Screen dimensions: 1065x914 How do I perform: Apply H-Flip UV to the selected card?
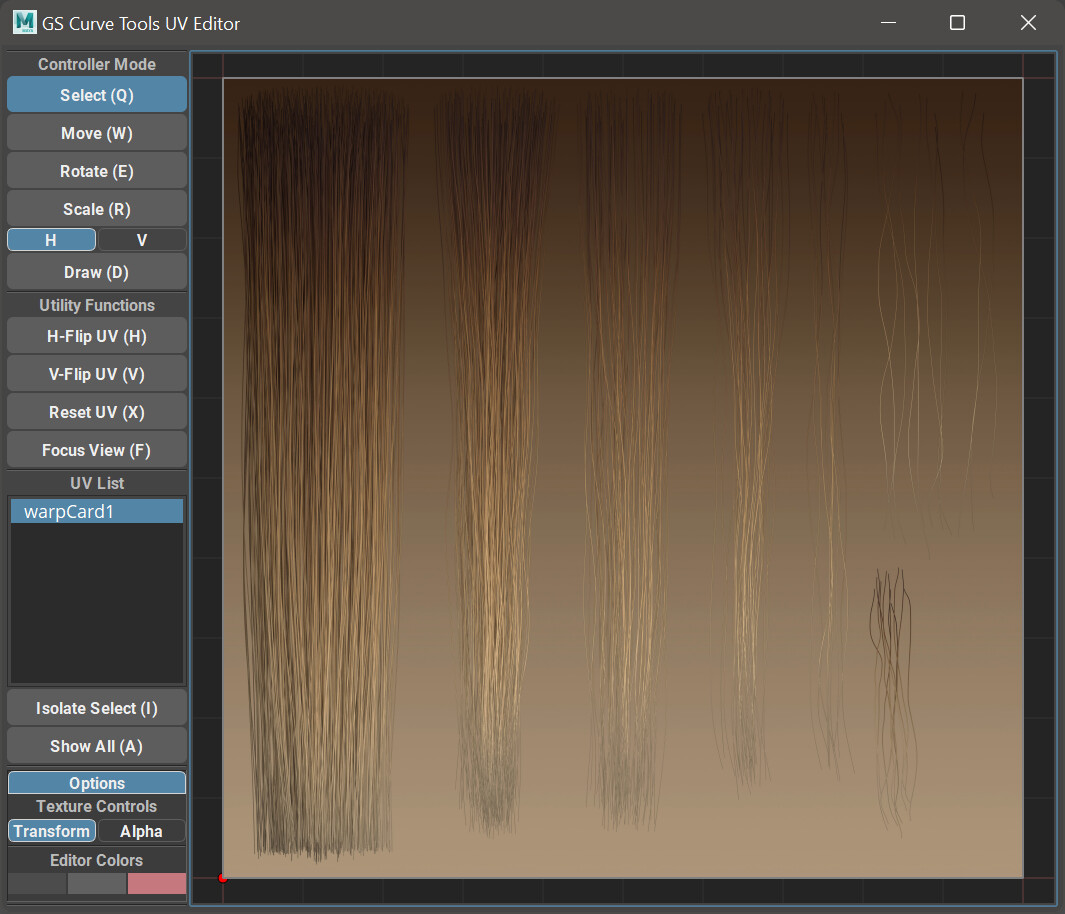96,335
